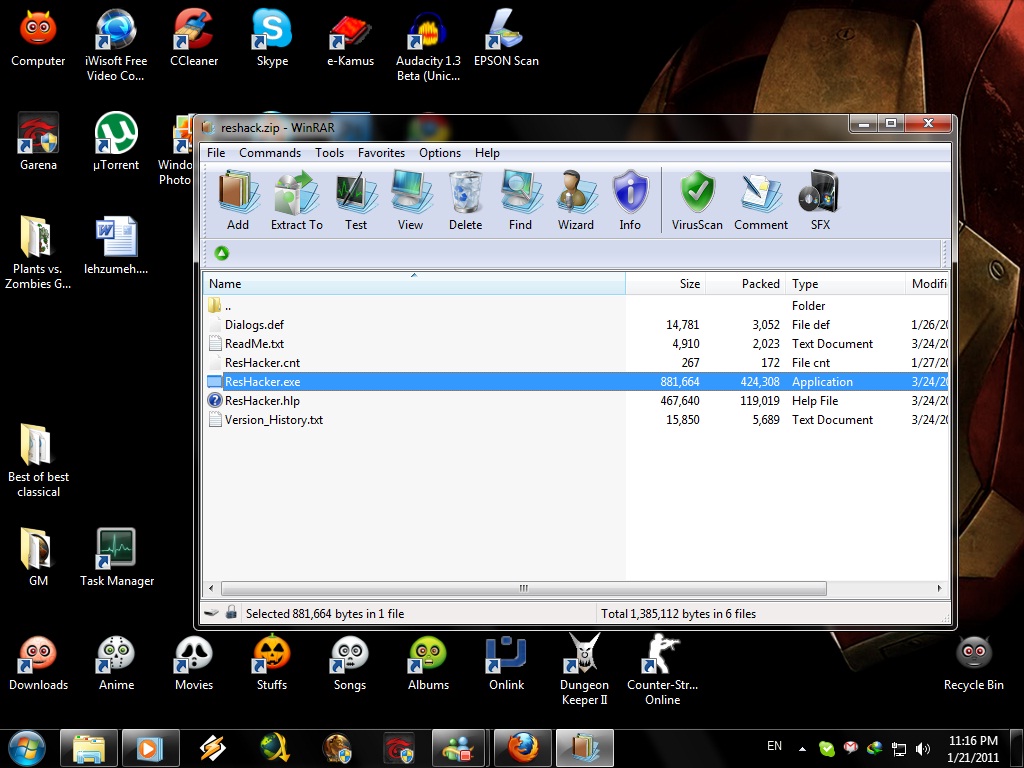Go up one level with green arrow
The width and height of the screenshot is (1024, 768).
click(x=221, y=253)
